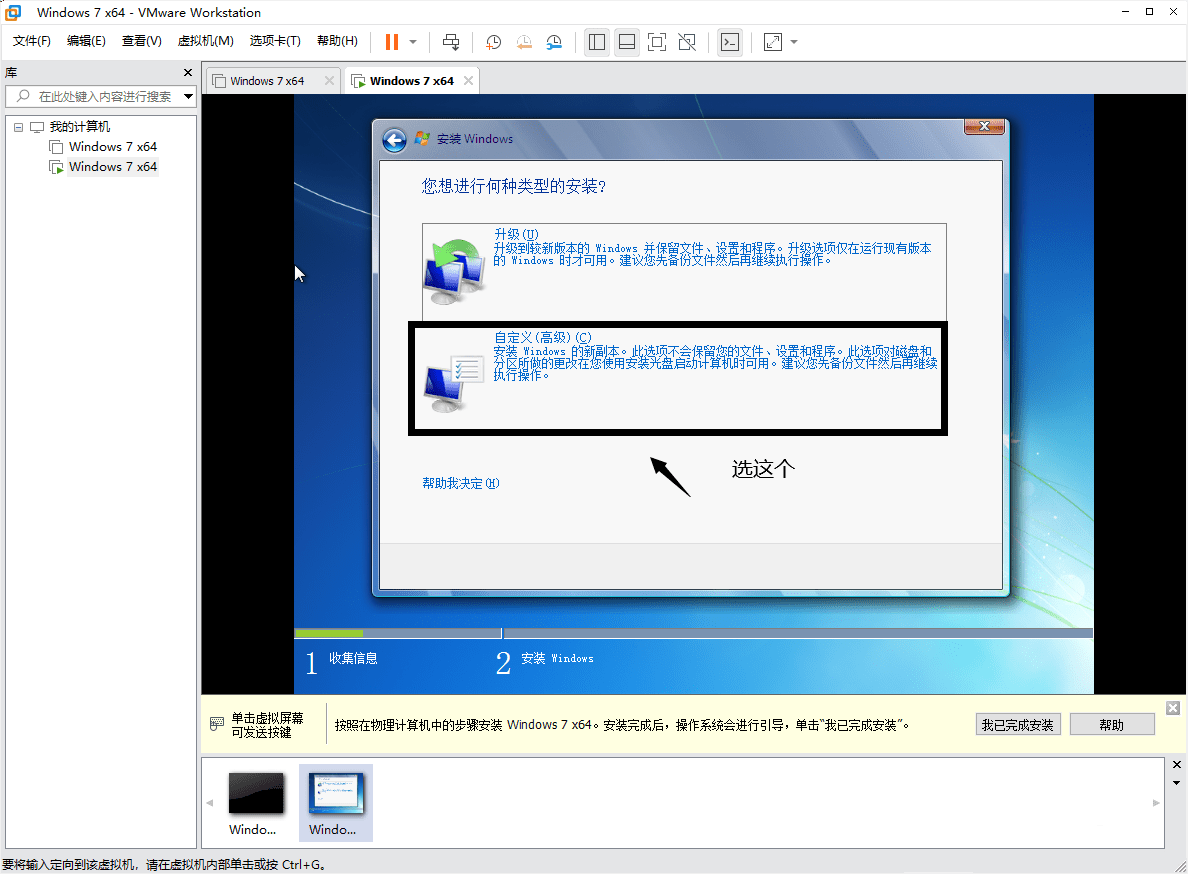Select 我的计算机 in the library tree
The width and height of the screenshot is (1188, 874).
(x=80, y=126)
